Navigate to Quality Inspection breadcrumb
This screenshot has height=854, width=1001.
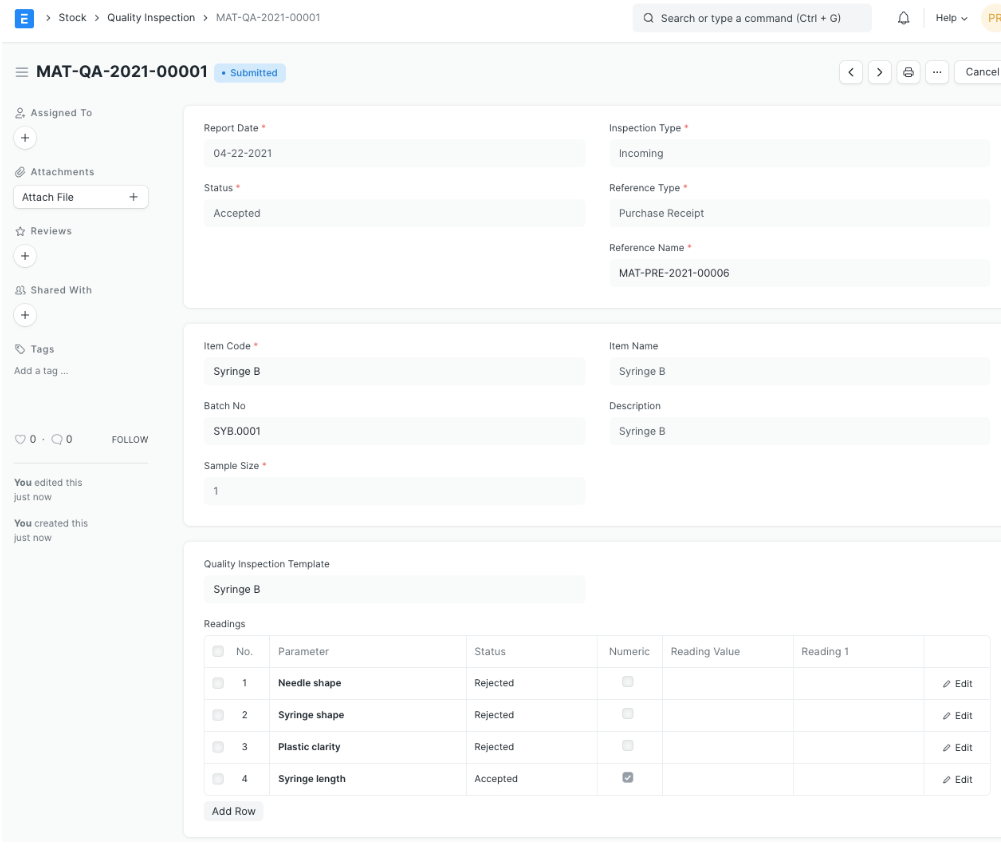tap(151, 18)
